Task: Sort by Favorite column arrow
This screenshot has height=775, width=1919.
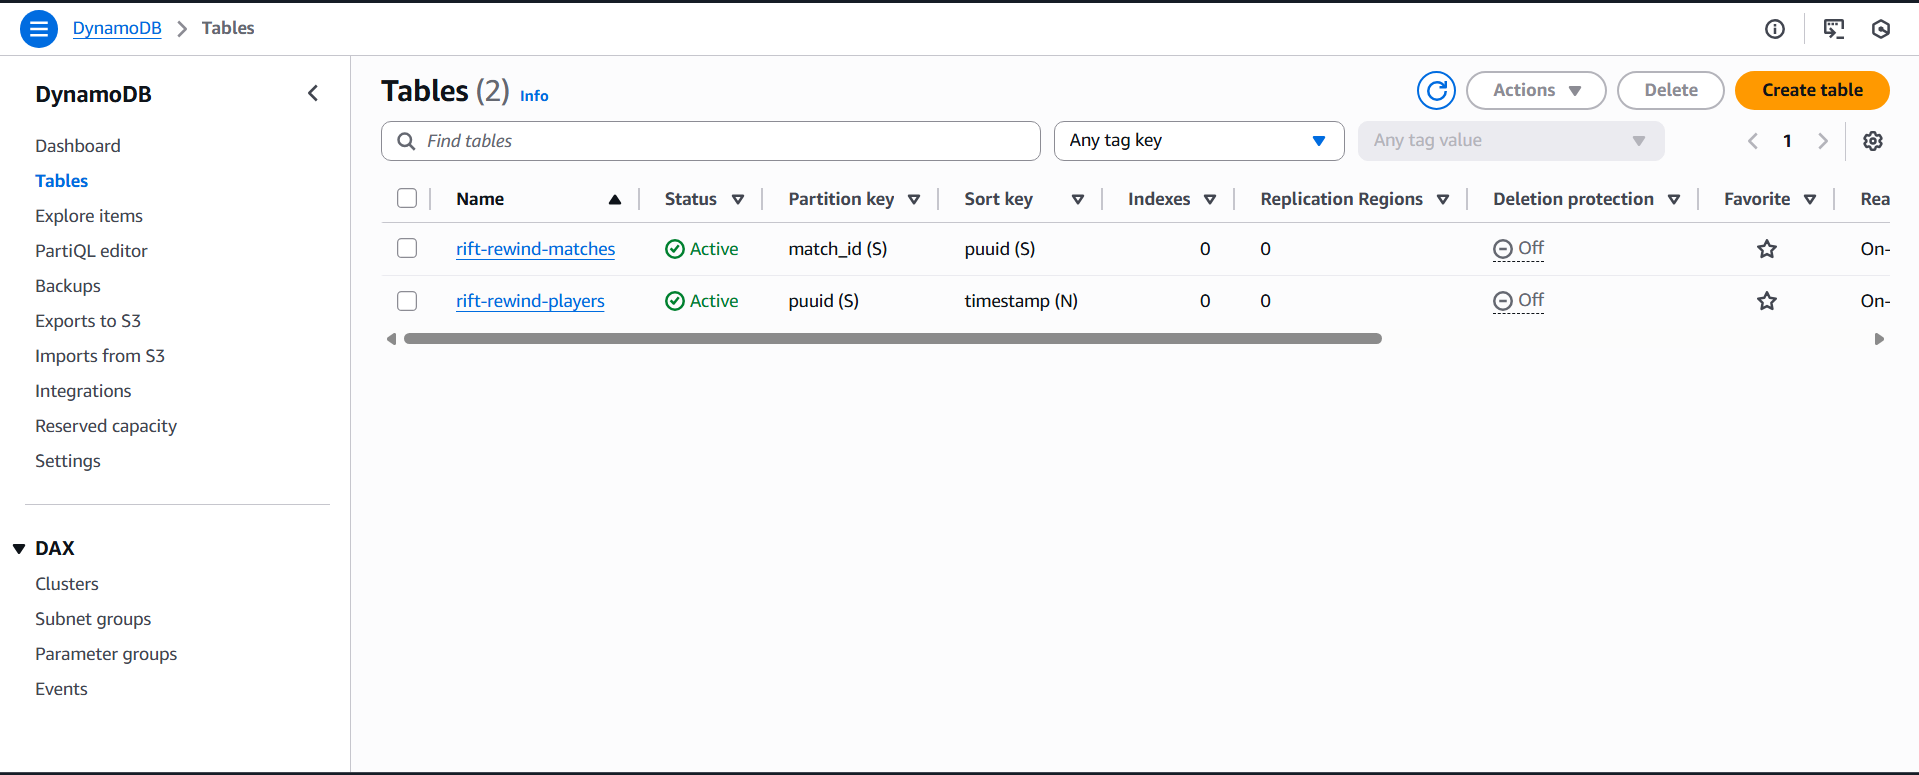Action: click(x=1810, y=200)
